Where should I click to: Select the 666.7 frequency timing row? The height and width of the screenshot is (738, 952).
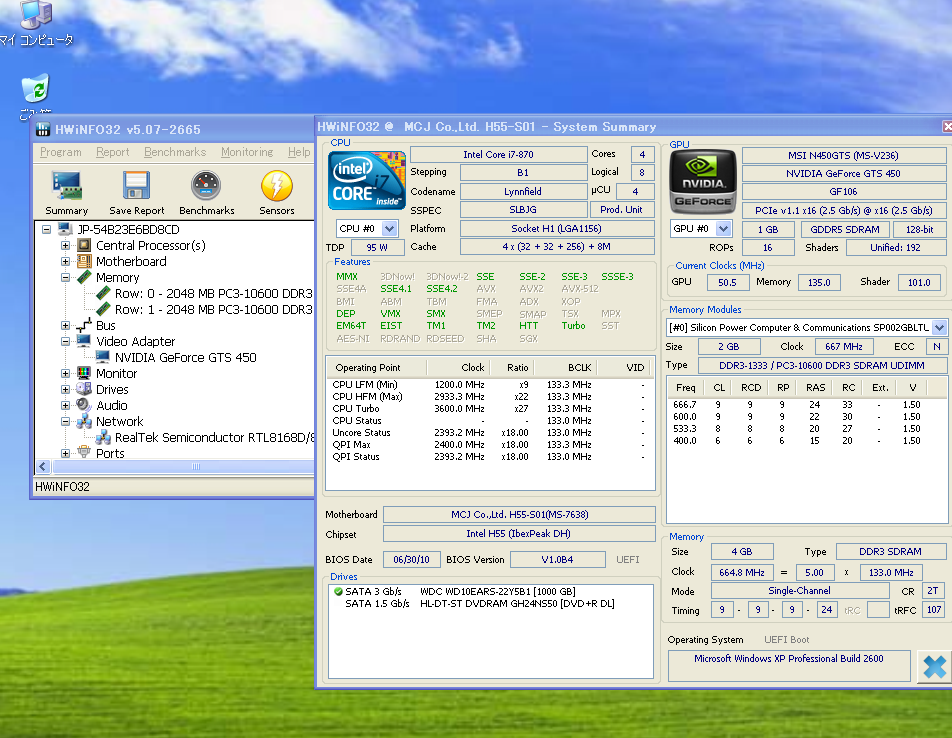(x=805, y=405)
